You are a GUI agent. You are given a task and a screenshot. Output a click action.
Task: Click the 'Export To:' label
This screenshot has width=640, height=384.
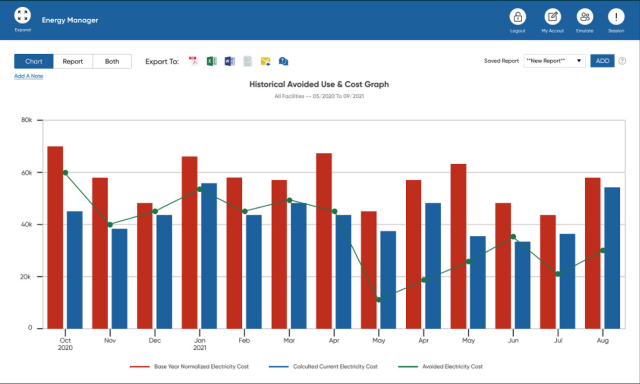pos(162,62)
